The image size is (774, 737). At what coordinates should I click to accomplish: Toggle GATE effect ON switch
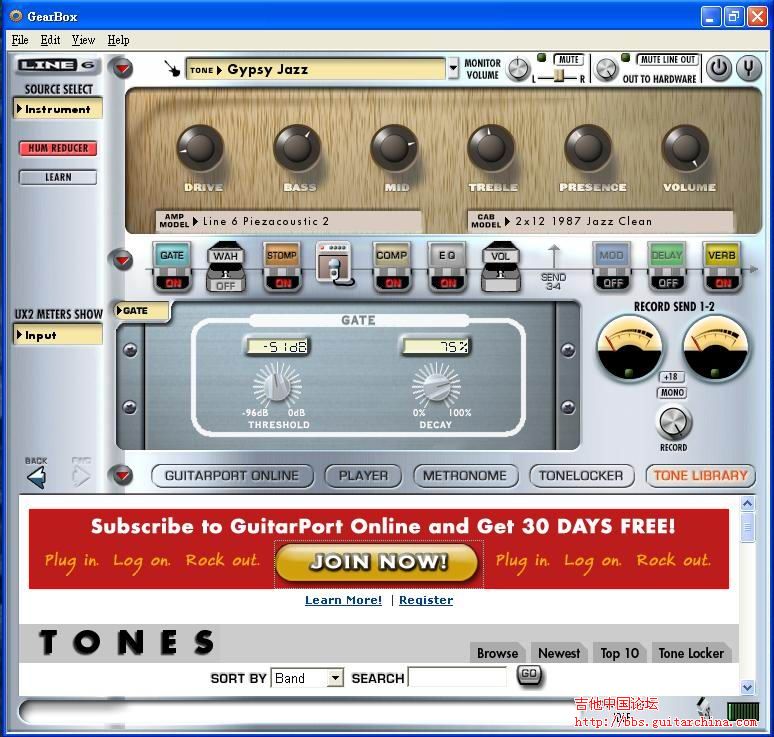(173, 283)
